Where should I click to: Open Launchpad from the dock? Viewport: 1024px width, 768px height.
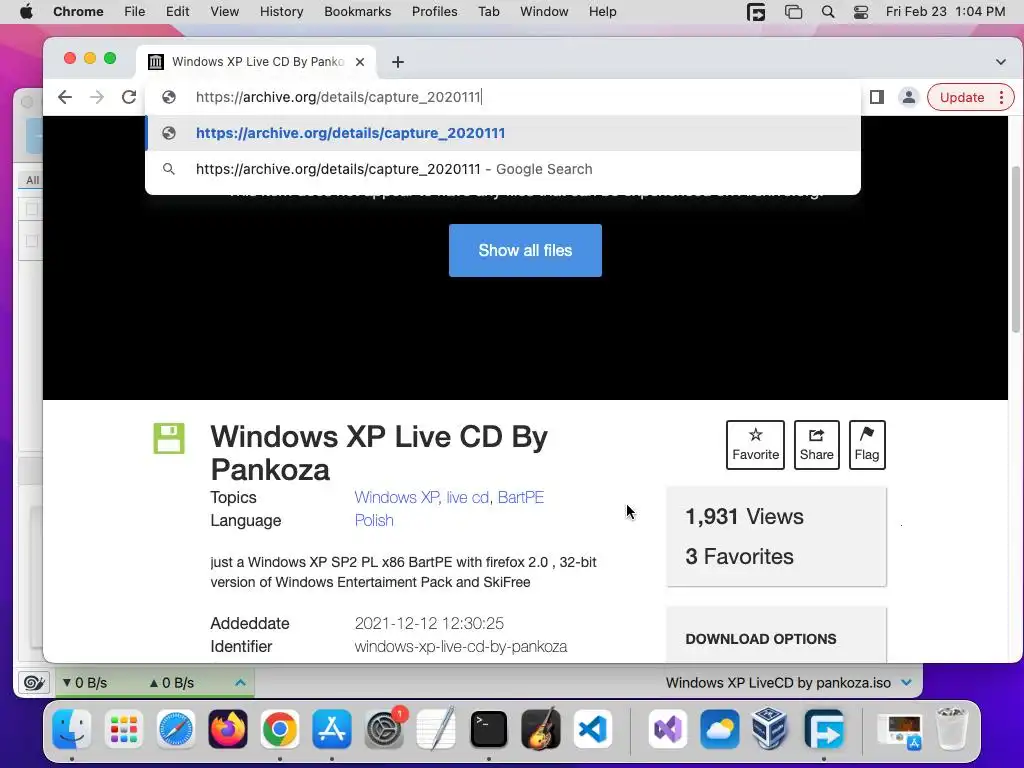tap(123, 729)
